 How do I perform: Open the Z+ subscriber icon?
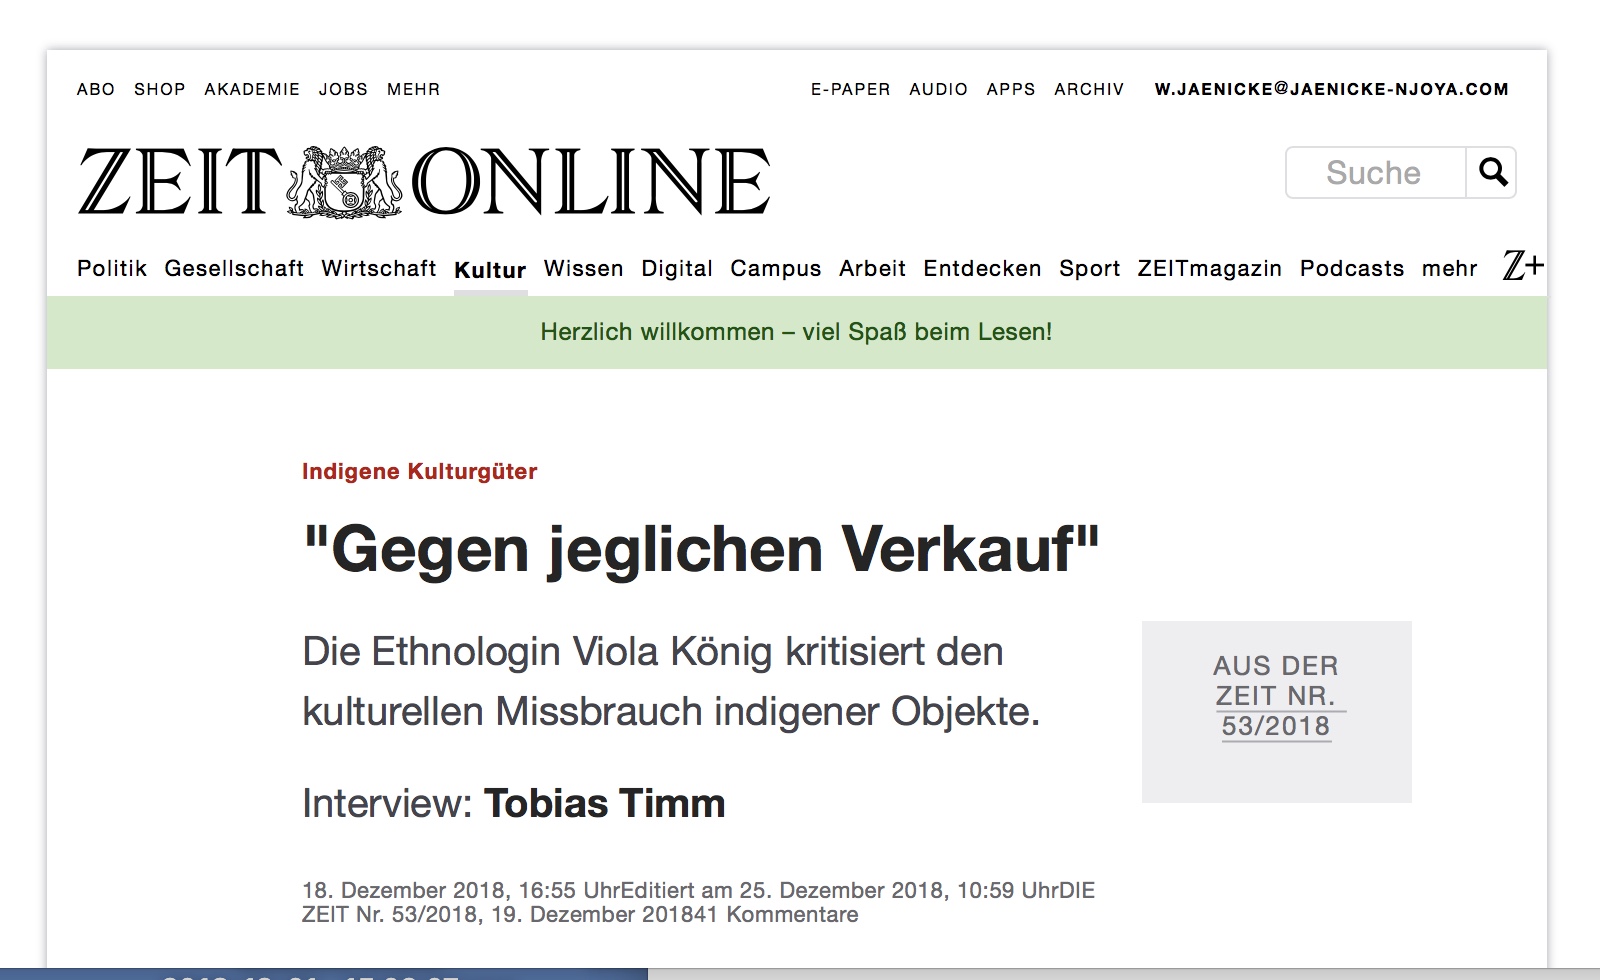tap(1524, 266)
